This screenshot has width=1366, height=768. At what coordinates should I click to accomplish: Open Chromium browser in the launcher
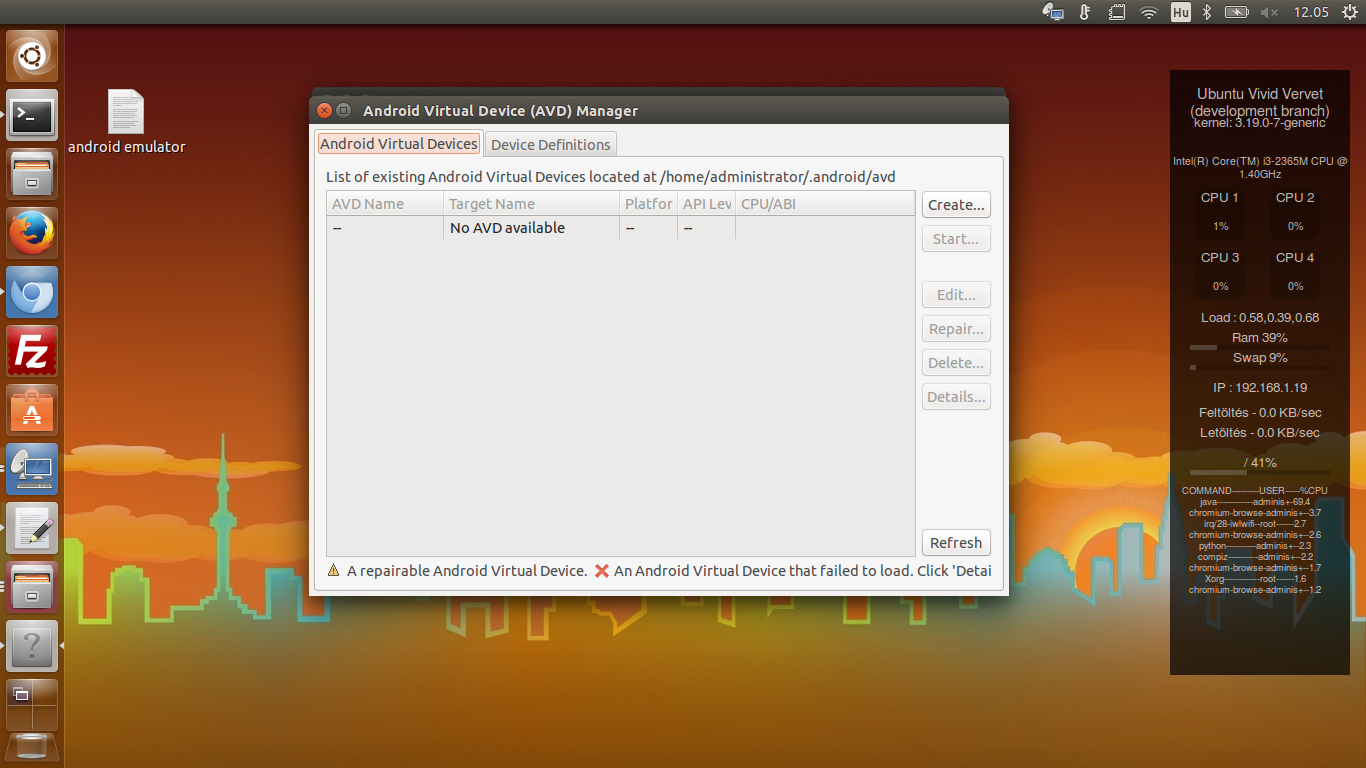33,292
